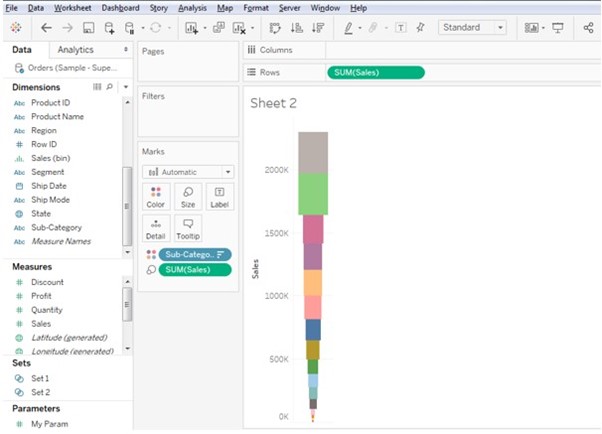Screen dimensions: 602x434
Task: Open the show/hide cards dropdown arrow
Action: click(543, 28)
